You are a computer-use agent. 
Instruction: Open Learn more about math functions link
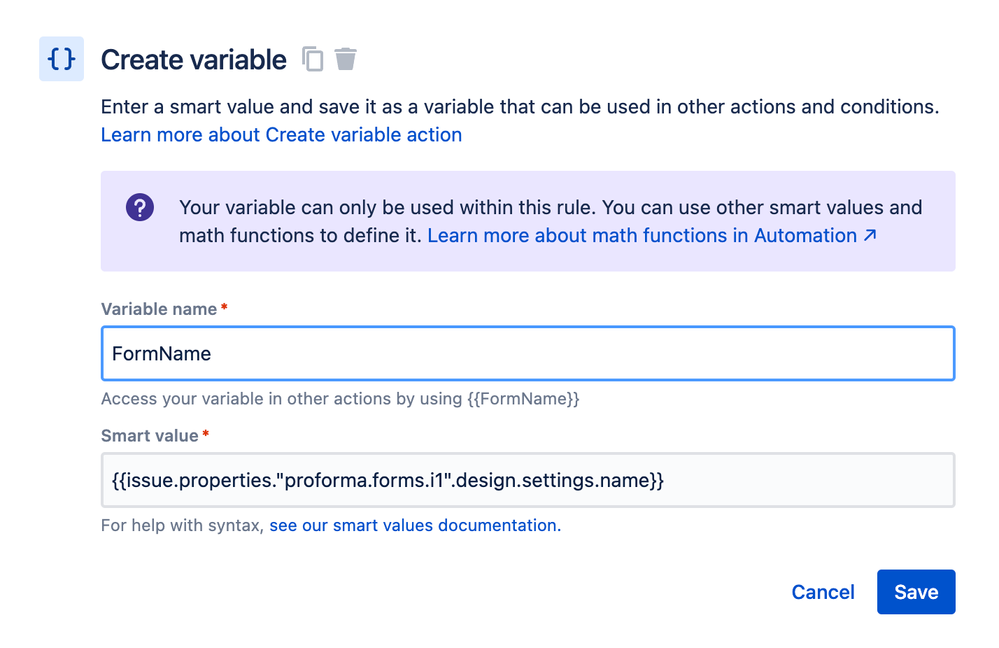(642, 236)
